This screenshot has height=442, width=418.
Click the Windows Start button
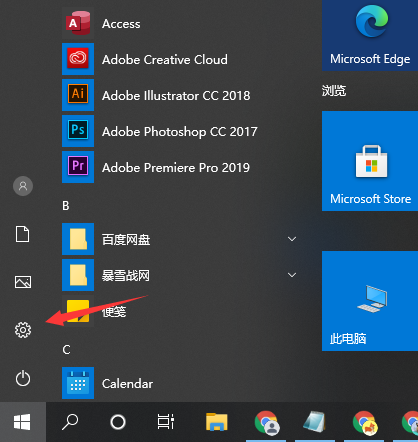click(x=23, y=422)
